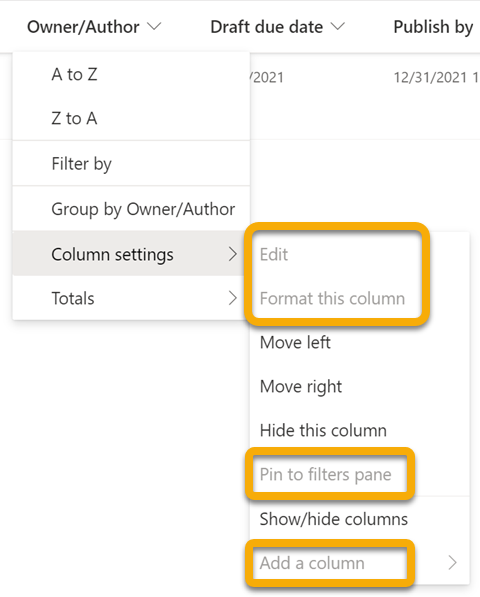Sort column A to Z
Viewport: 480px width, 597px height.
click(x=131, y=75)
